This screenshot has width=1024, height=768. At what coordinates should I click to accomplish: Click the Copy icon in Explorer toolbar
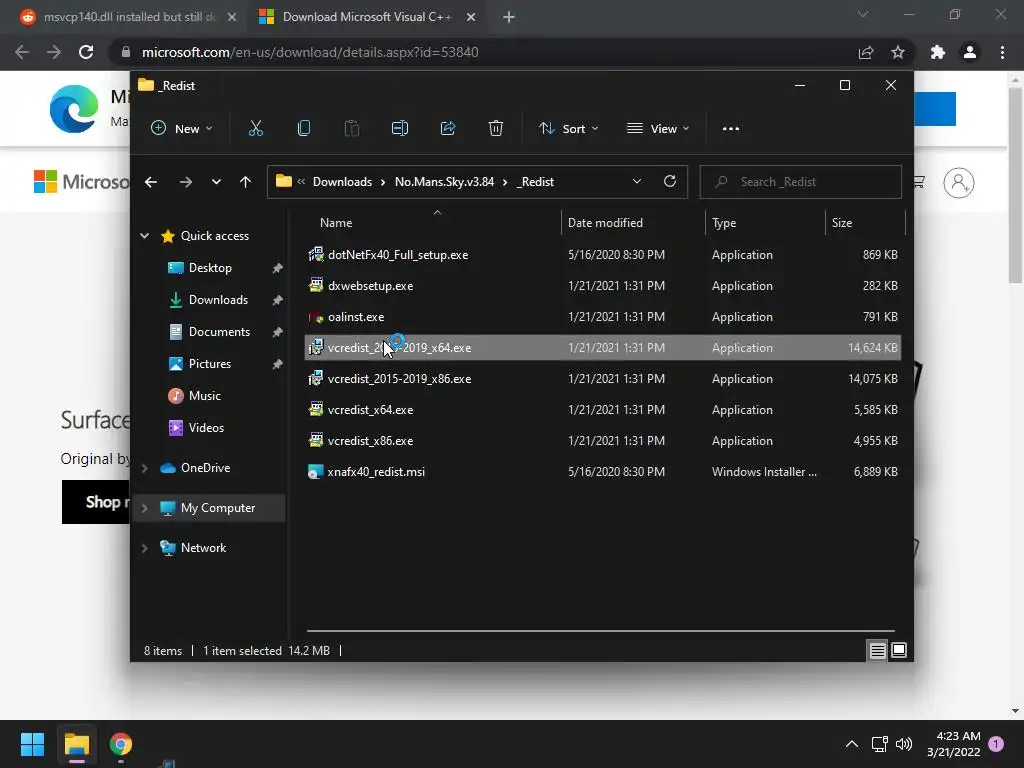[304, 129]
